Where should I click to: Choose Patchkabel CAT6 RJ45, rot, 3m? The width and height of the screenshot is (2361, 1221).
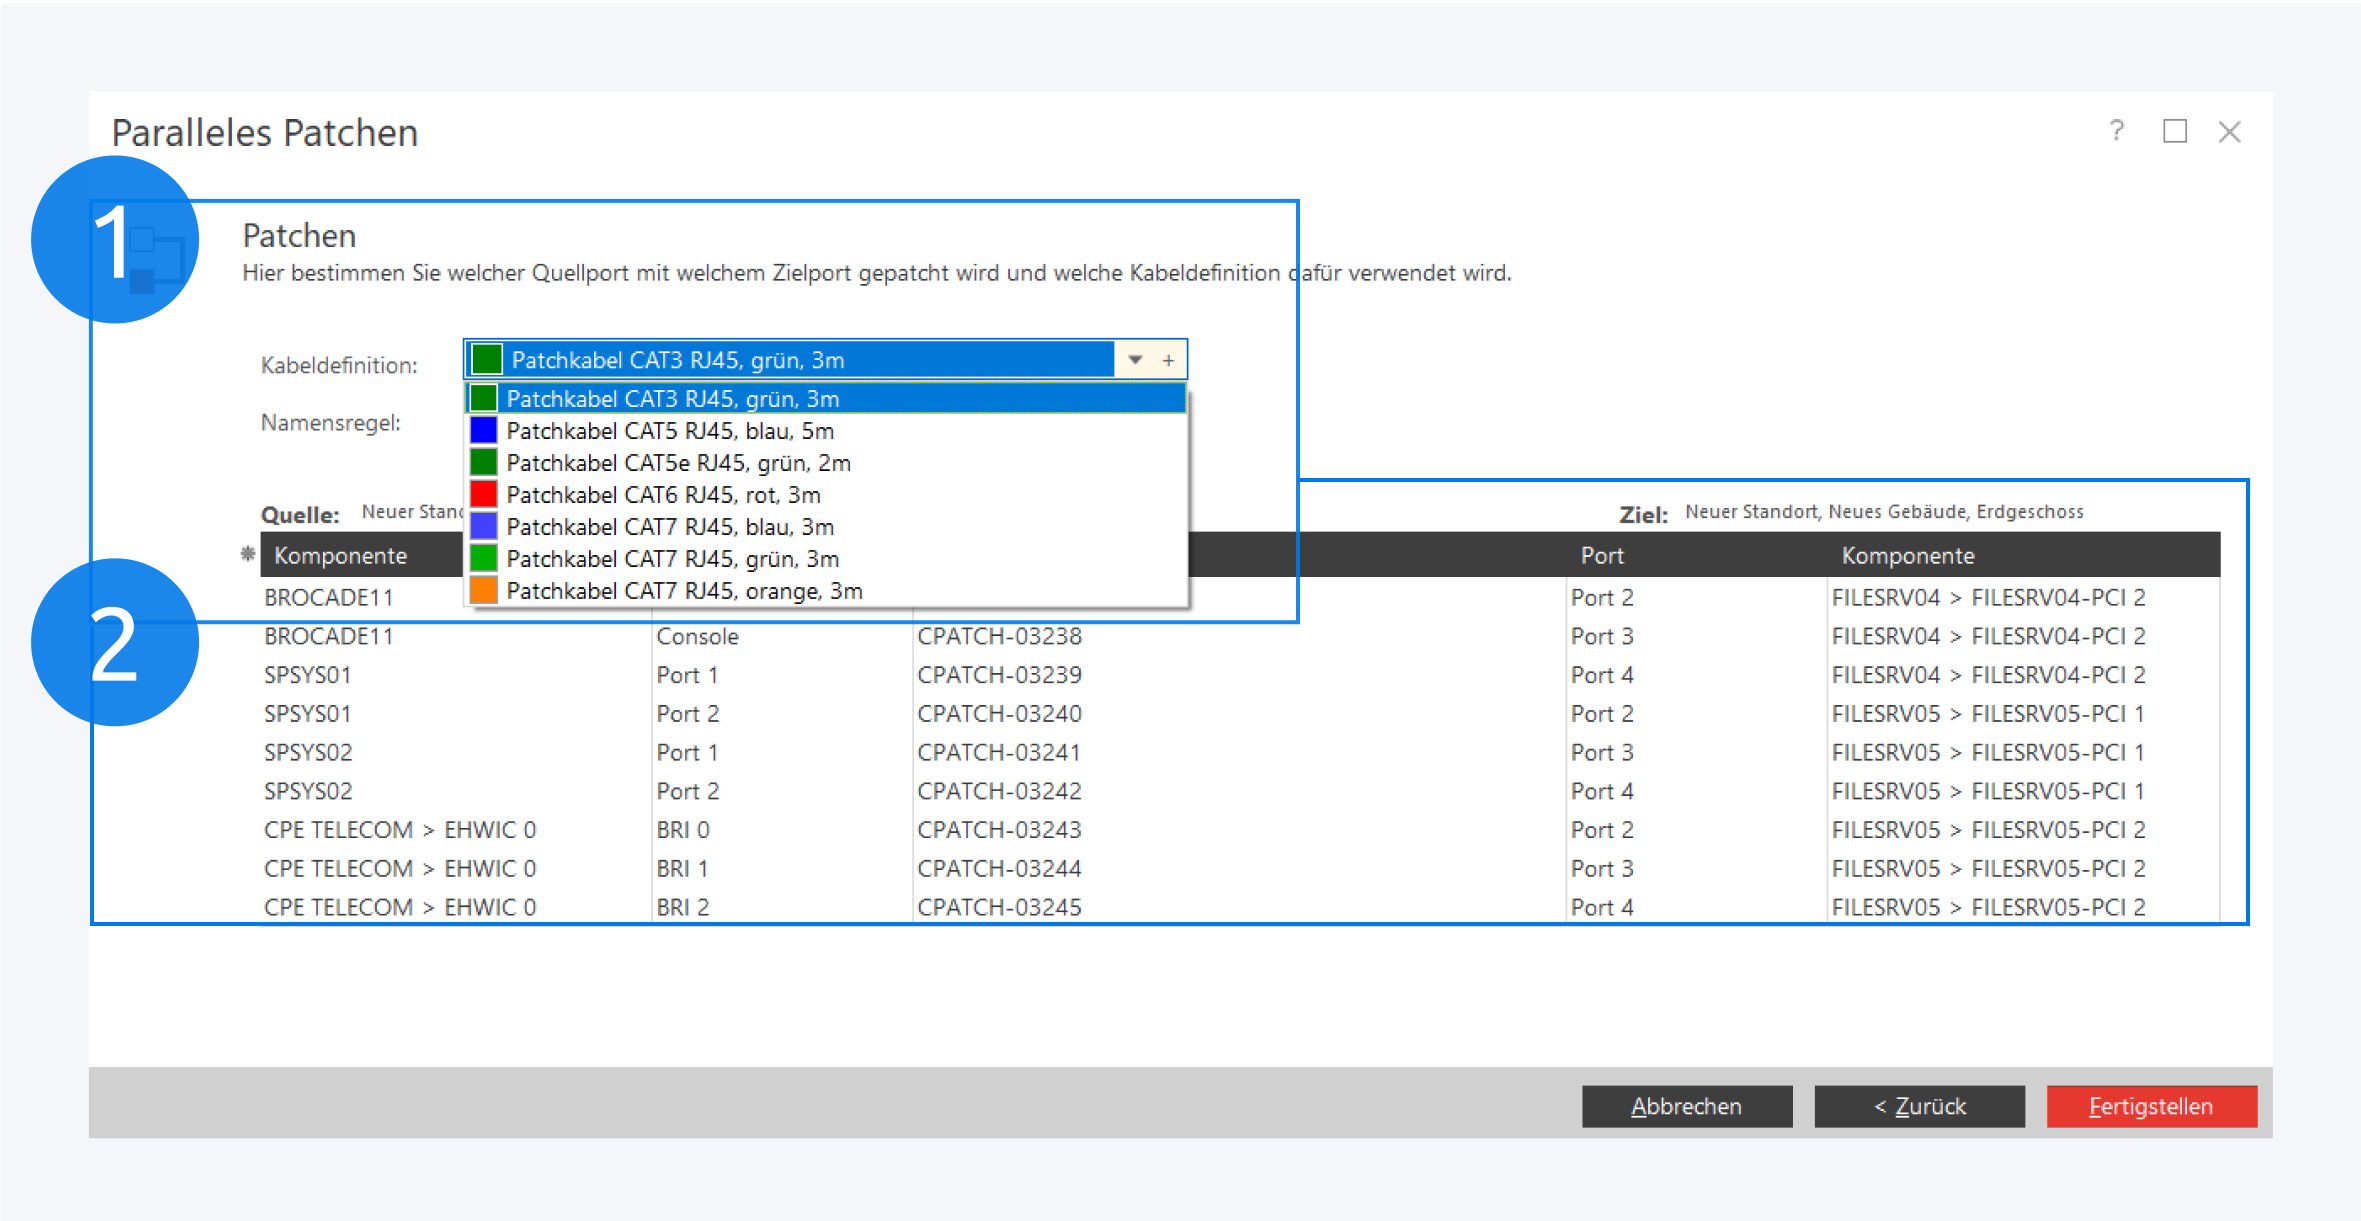(663, 495)
